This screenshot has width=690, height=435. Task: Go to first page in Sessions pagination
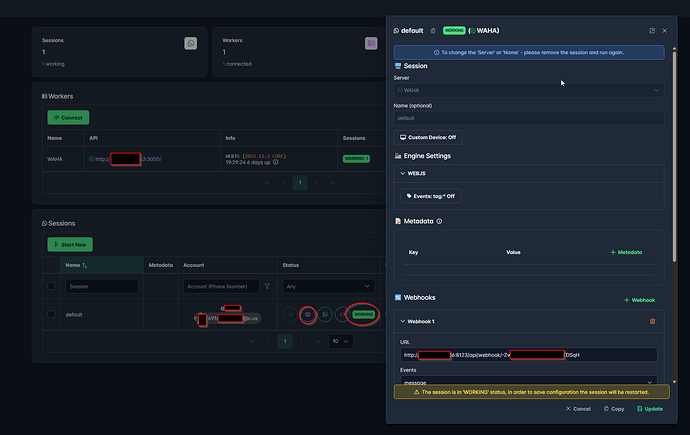click(252, 341)
